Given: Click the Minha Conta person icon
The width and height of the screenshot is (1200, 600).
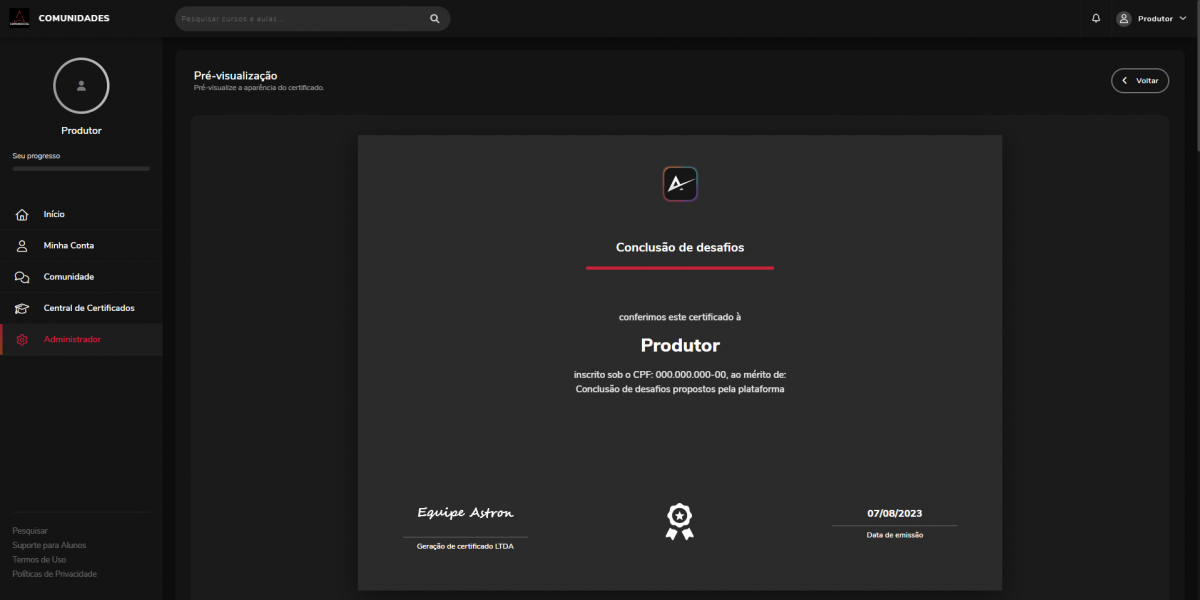Looking at the screenshot, I should pos(22,246).
